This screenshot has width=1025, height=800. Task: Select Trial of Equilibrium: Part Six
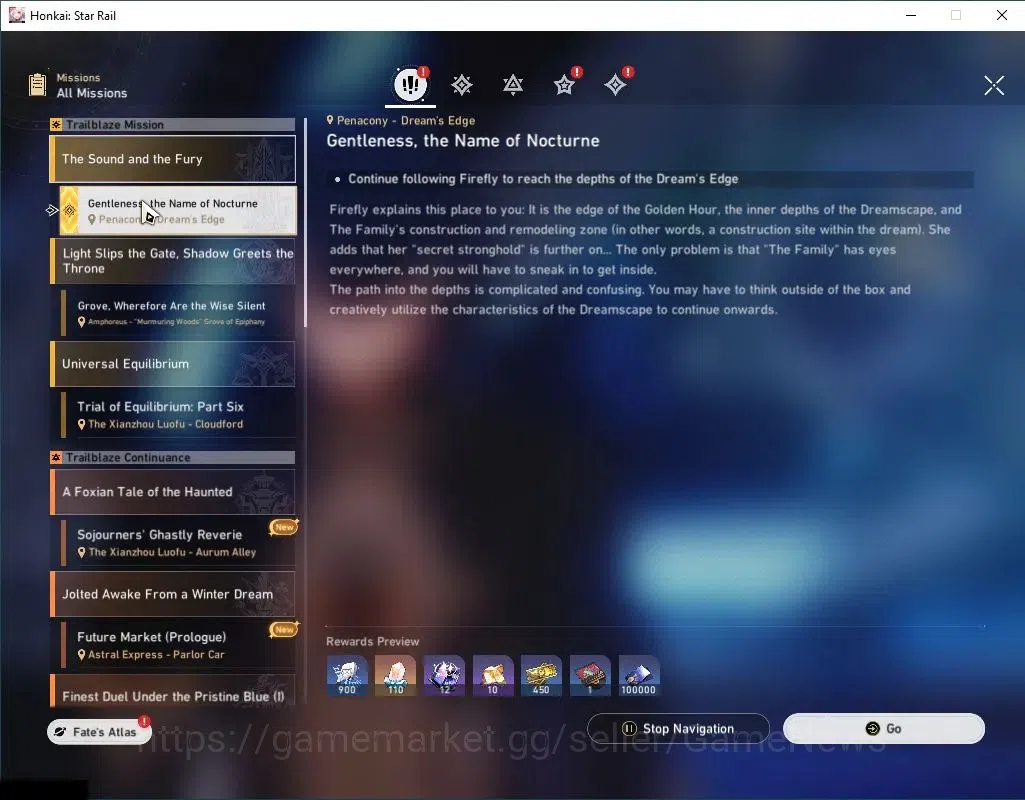click(x=178, y=414)
